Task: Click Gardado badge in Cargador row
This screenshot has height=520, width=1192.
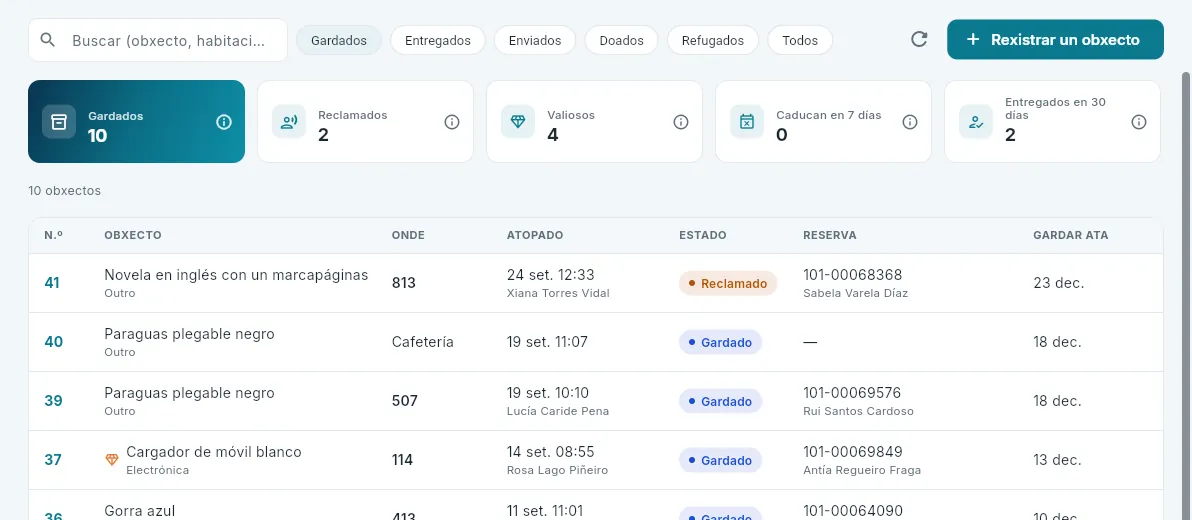Action: pyautogui.click(x=720, y=460)
